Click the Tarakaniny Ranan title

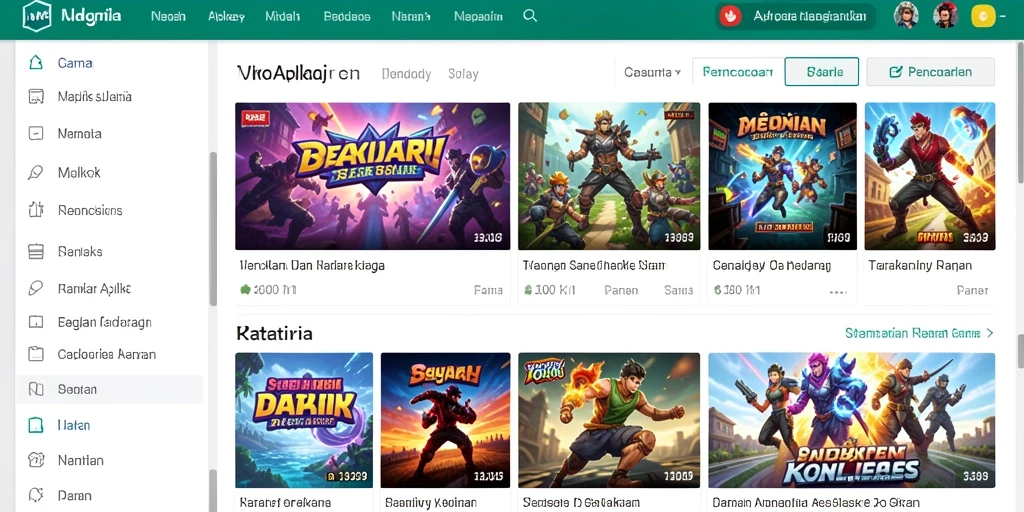click(920, 266)
